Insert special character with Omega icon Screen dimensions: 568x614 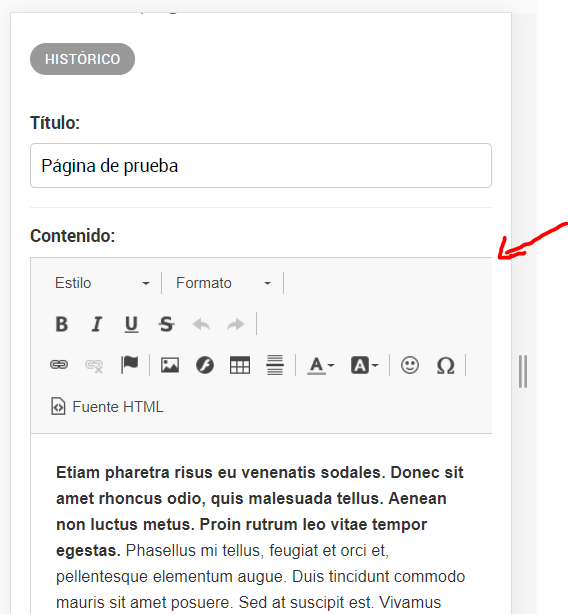pyautogui.click(x=445, y=365)
